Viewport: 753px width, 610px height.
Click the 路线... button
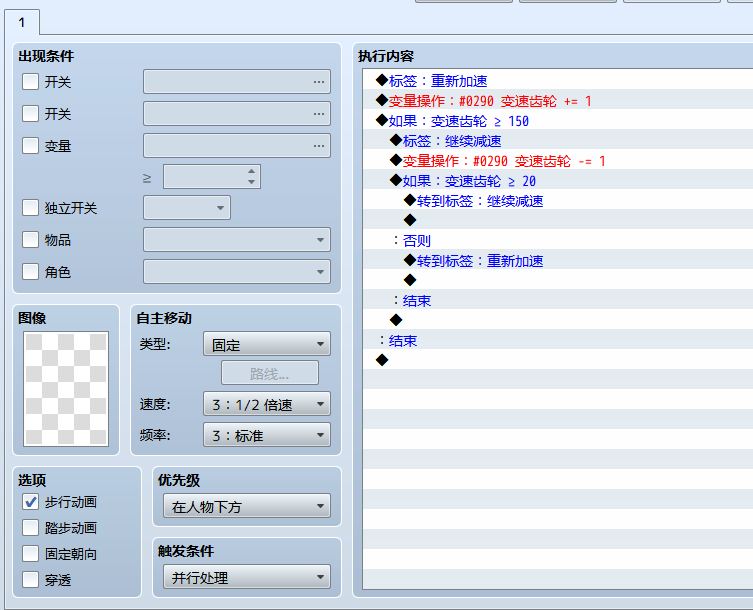pyautogui.click(x=270, y=373)
